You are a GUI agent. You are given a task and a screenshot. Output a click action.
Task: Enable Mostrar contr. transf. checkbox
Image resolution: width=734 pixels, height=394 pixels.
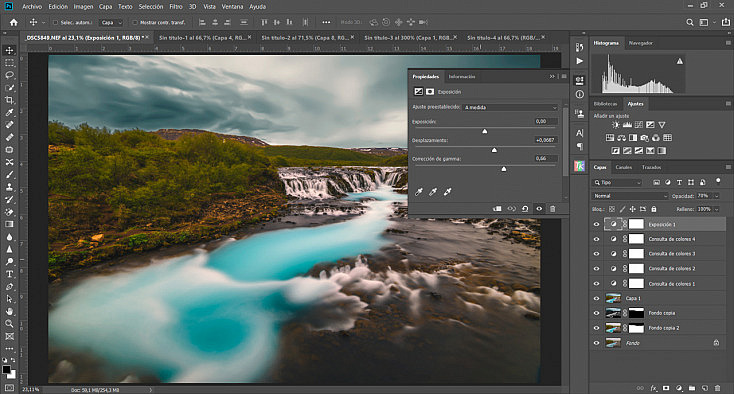pos(135,22)
